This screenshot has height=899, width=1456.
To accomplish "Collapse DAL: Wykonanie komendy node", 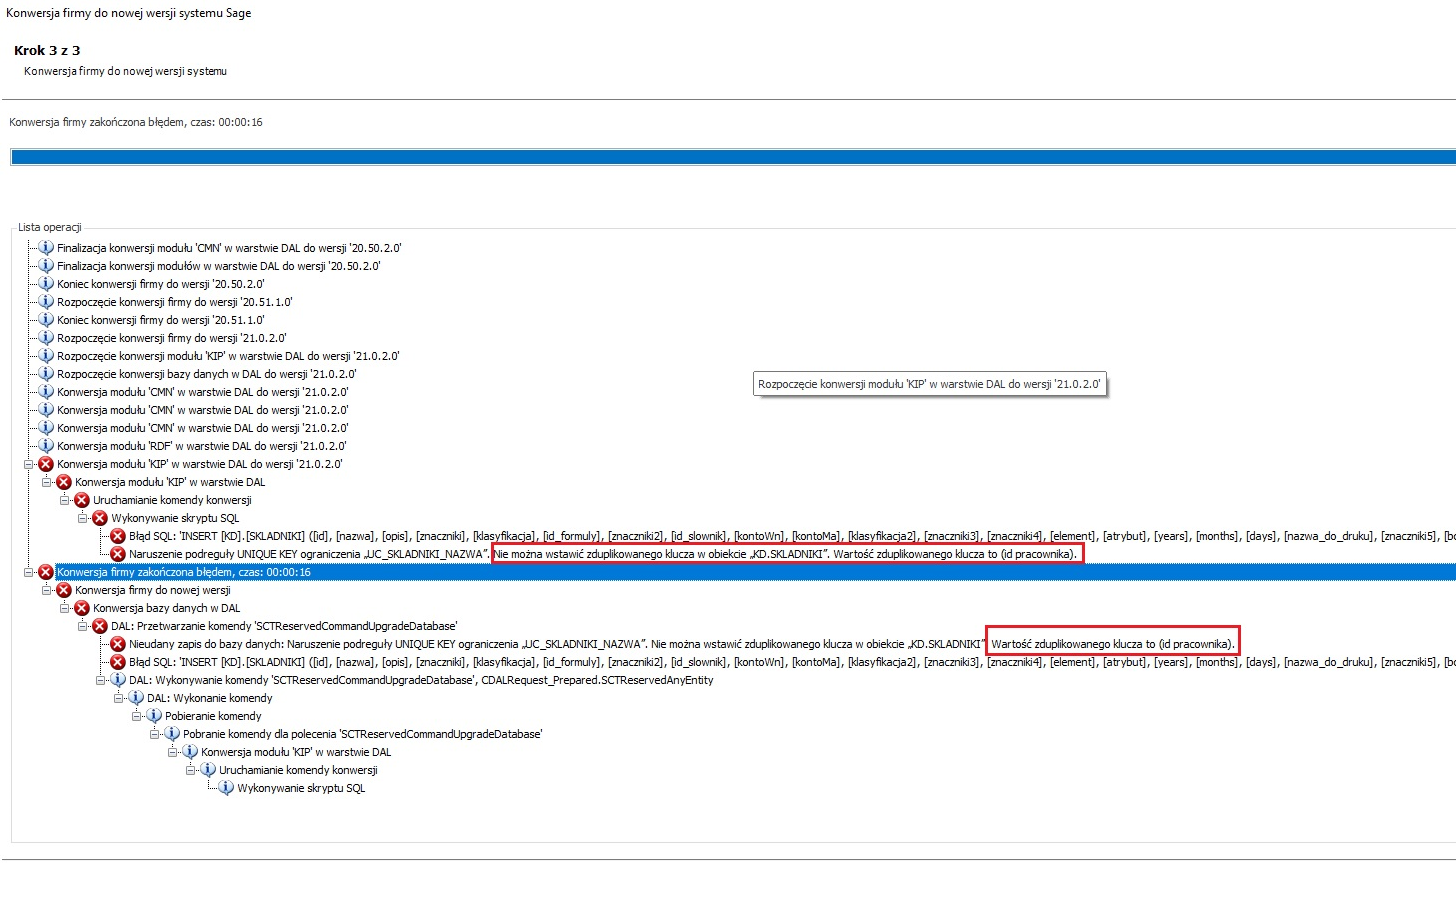I will pos(119,698).
